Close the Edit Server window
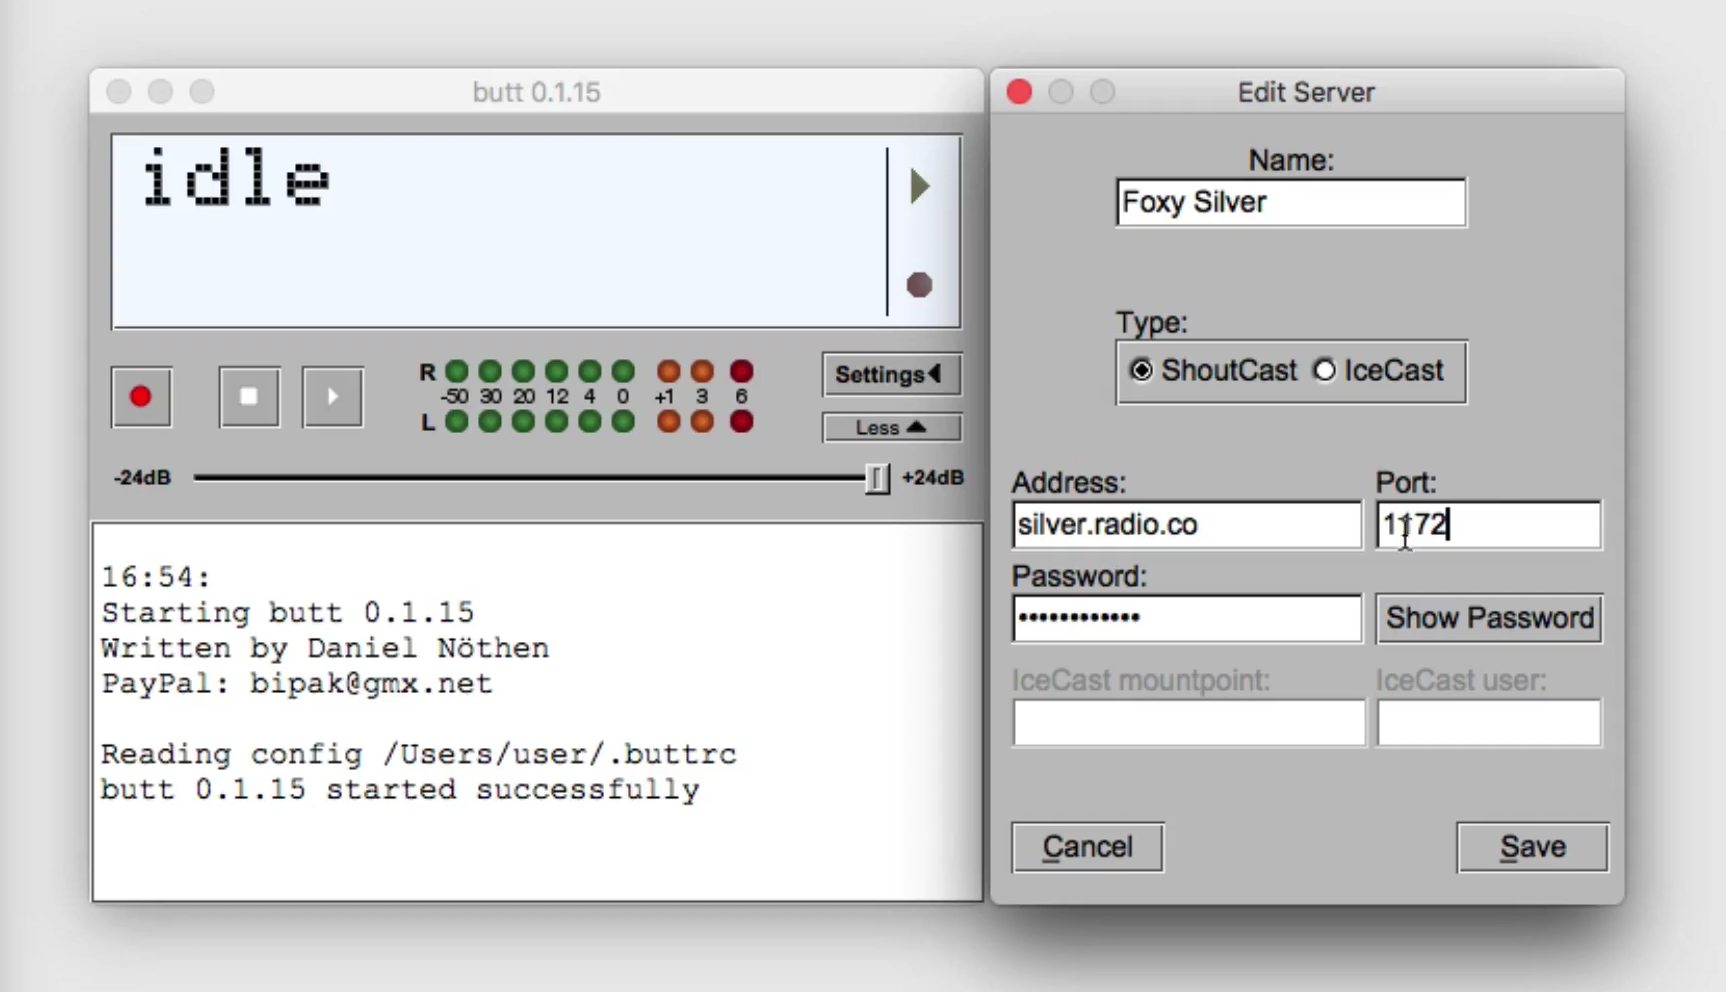 pos(1019,92)
